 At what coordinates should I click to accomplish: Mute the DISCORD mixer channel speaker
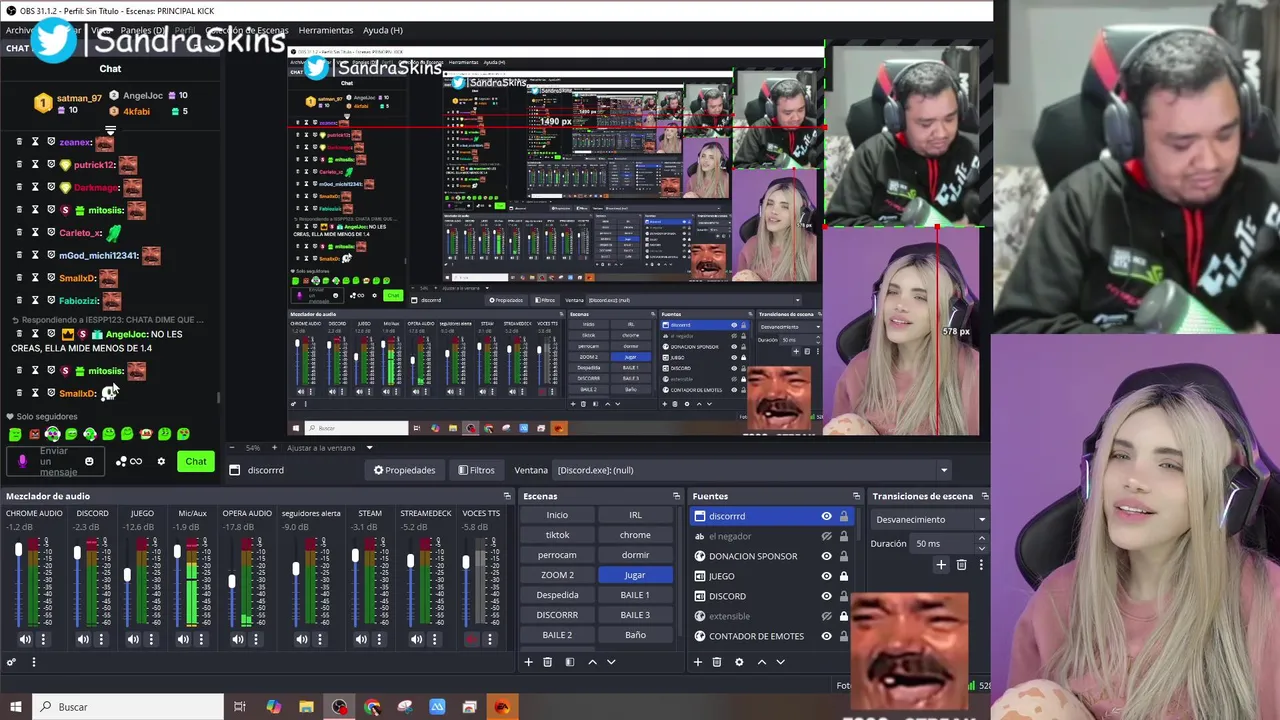point(83,639)
